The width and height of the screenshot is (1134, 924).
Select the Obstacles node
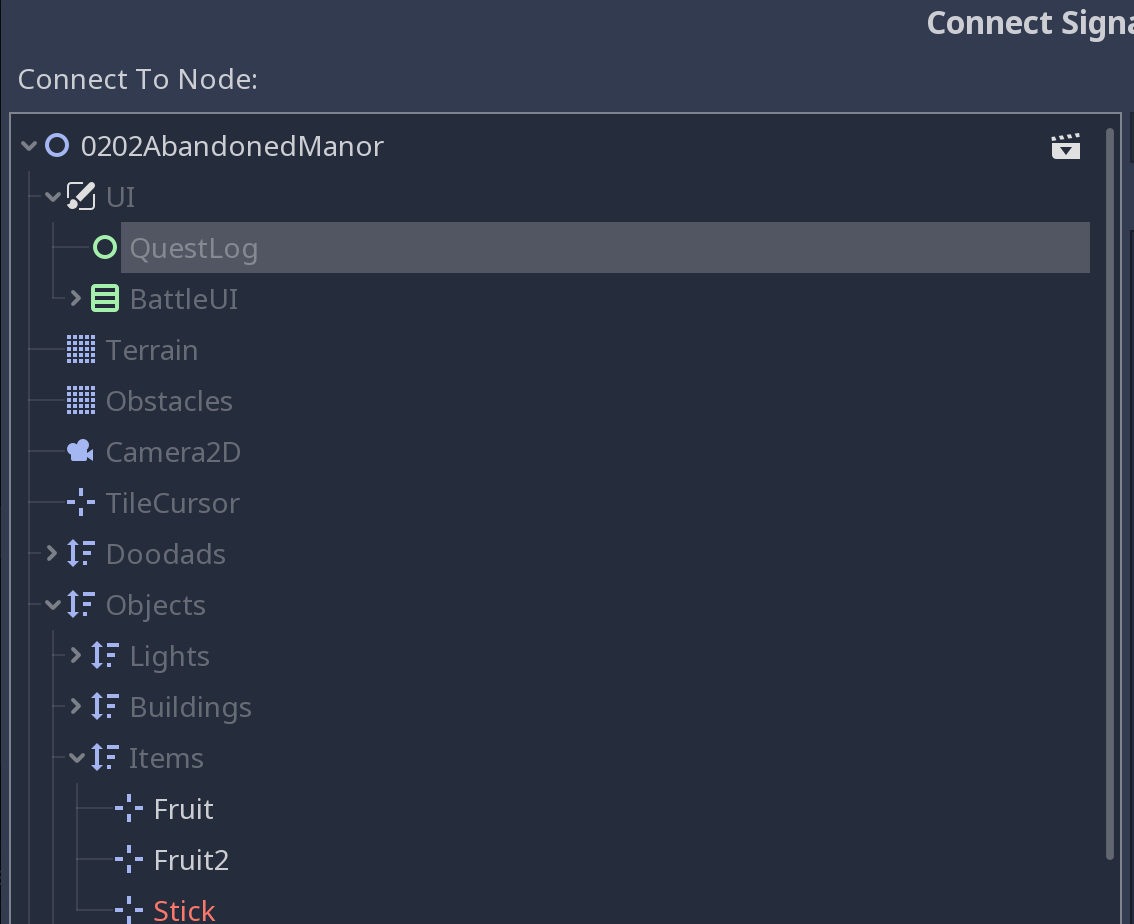tap(169, 400)
